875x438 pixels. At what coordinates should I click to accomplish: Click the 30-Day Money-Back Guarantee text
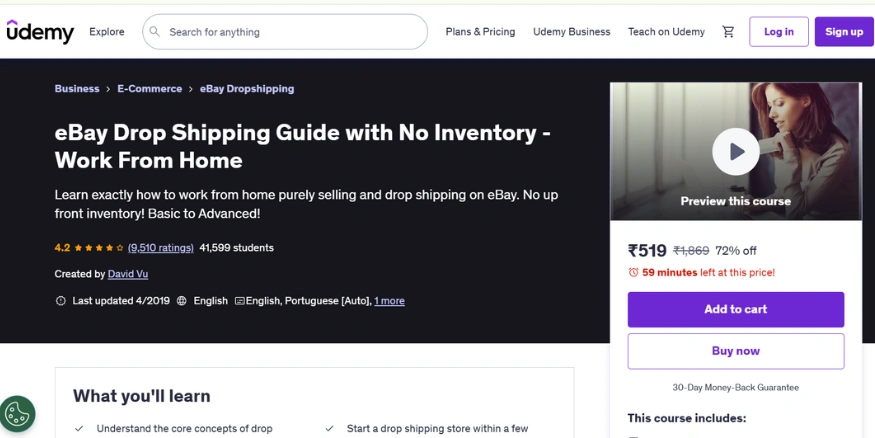pyautogui.click(x=735, y=387)
